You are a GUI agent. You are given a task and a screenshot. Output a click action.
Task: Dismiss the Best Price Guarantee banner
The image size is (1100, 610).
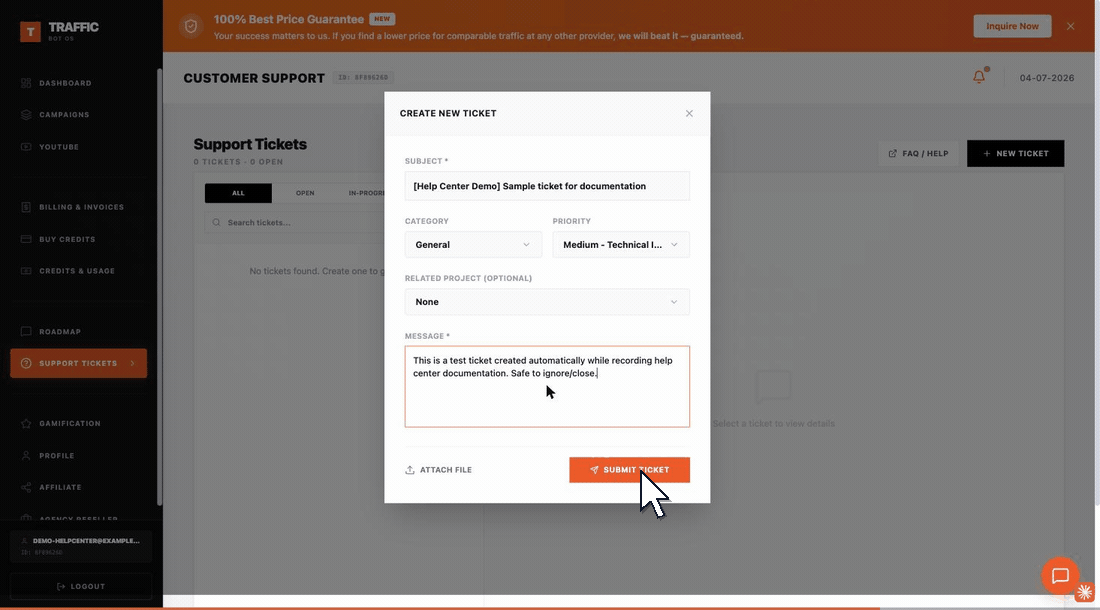[1071, 26]
